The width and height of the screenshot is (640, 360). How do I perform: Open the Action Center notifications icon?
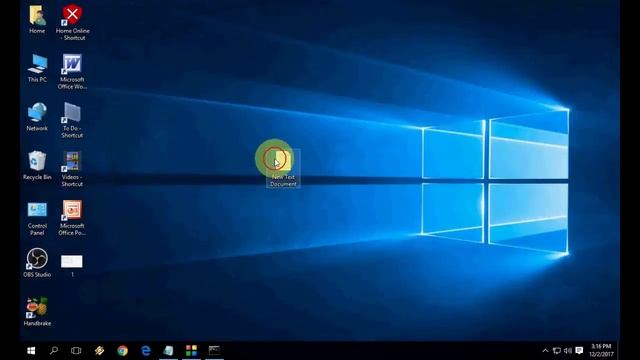tap(579, 351)
